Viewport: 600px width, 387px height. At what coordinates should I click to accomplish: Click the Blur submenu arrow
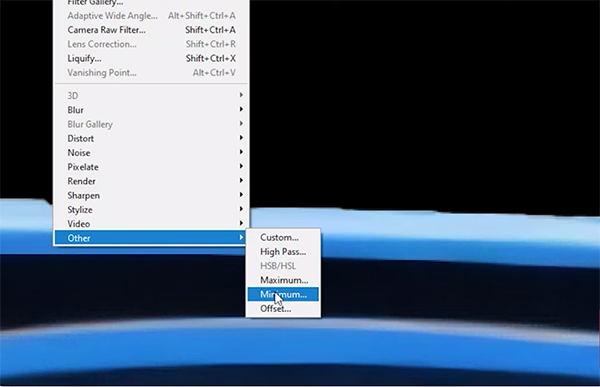click(241, 109)
